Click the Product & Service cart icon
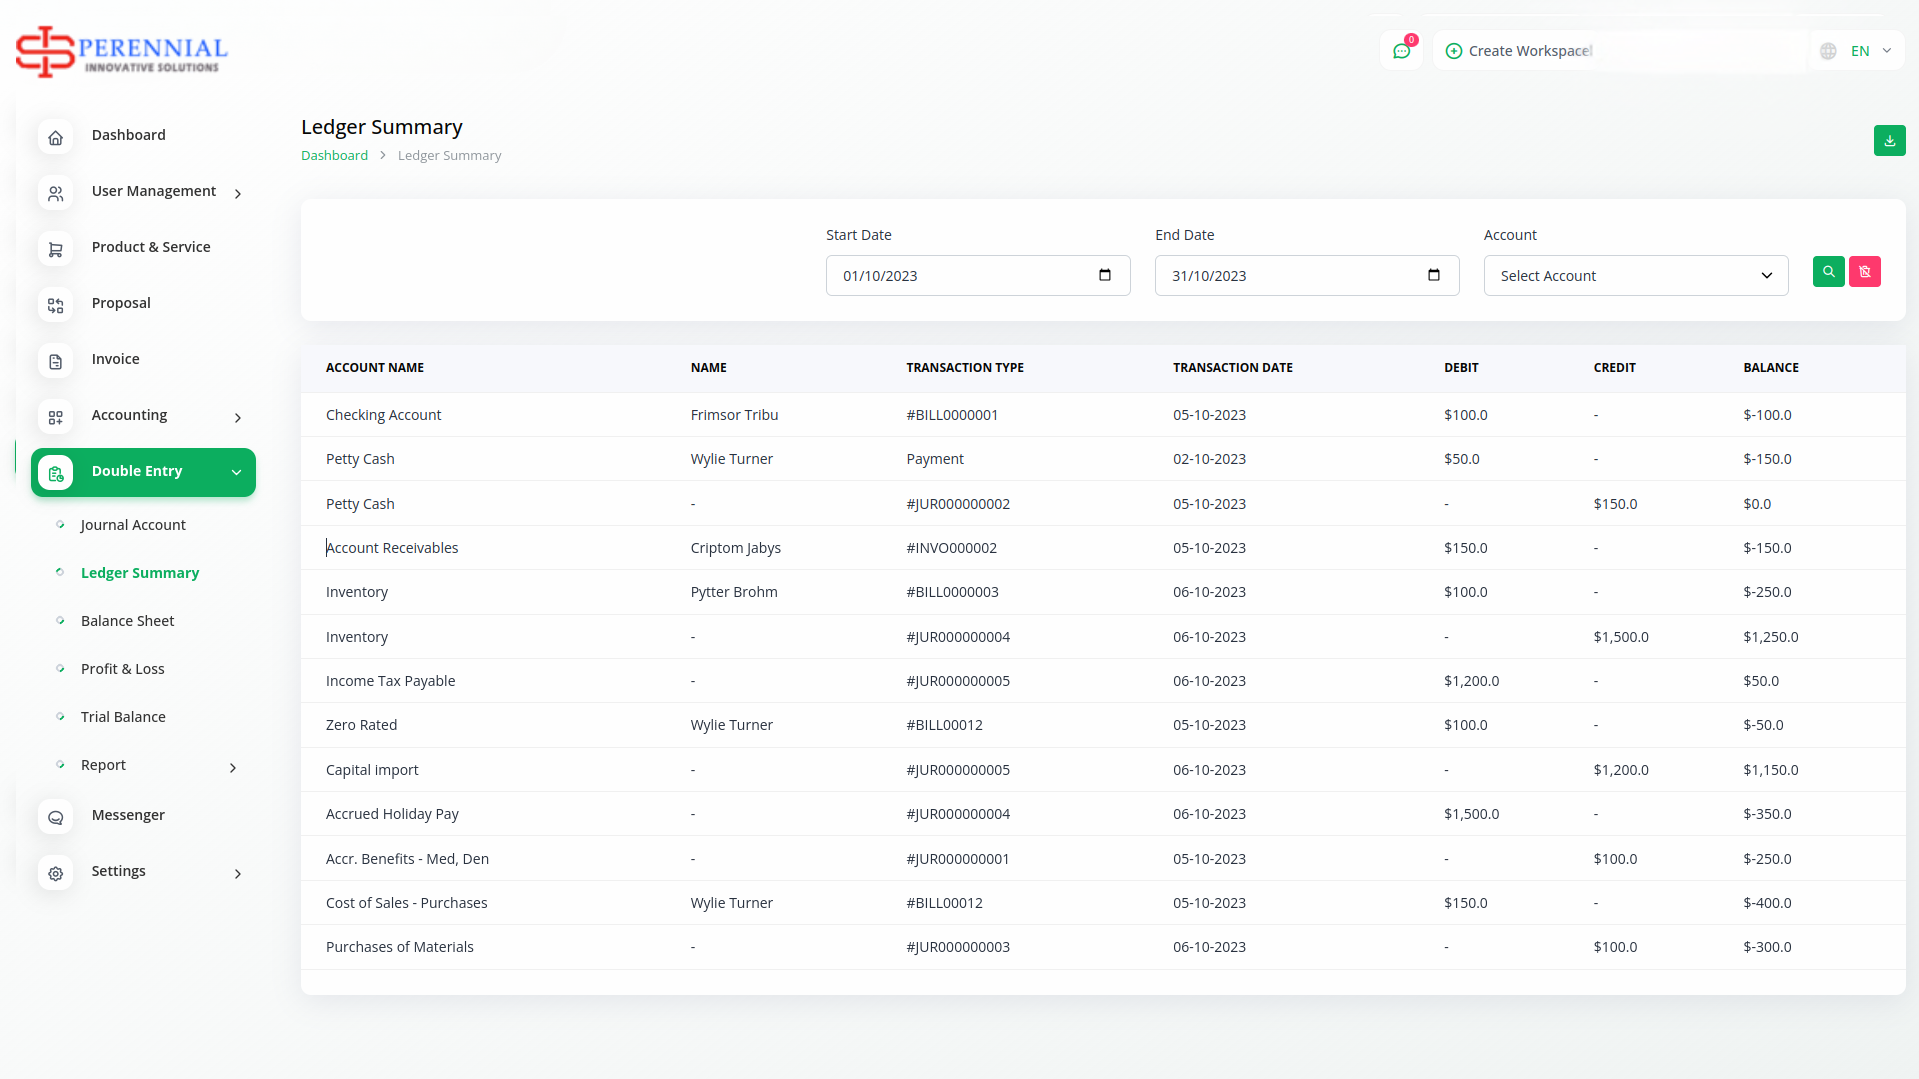This screenshot has width=1919, height=1079. [x=56, y=249]
